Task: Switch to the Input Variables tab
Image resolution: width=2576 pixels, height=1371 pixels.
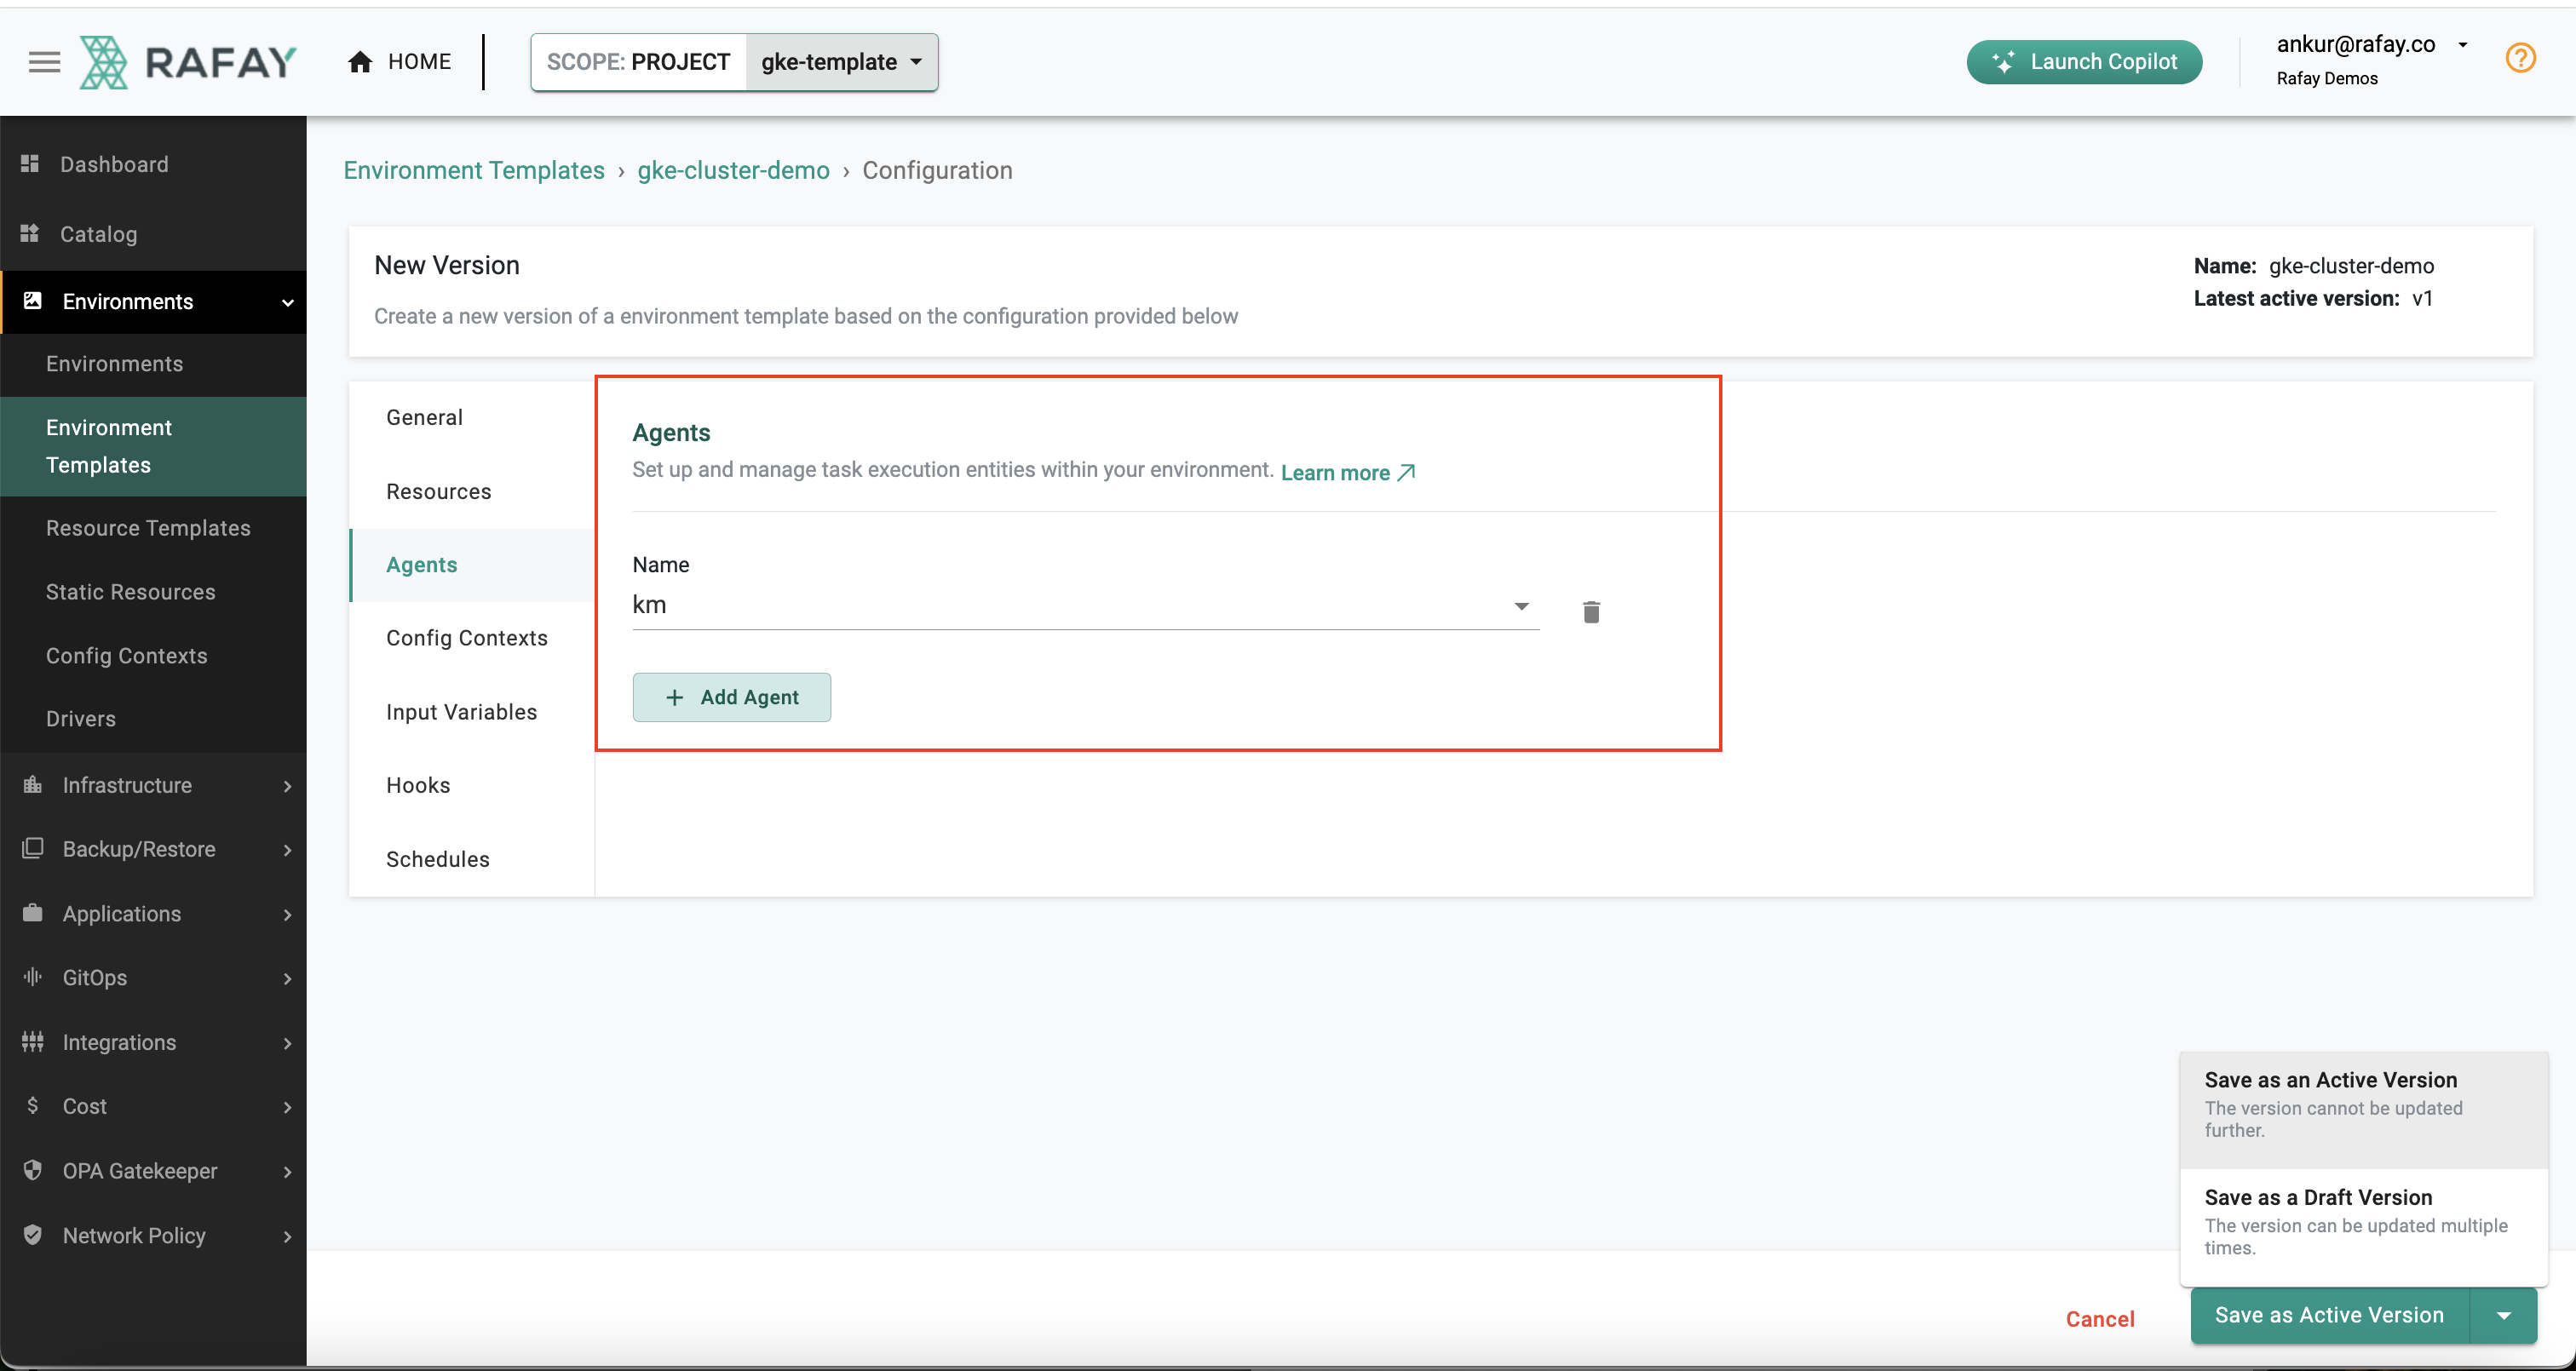Action: [472, 712]
